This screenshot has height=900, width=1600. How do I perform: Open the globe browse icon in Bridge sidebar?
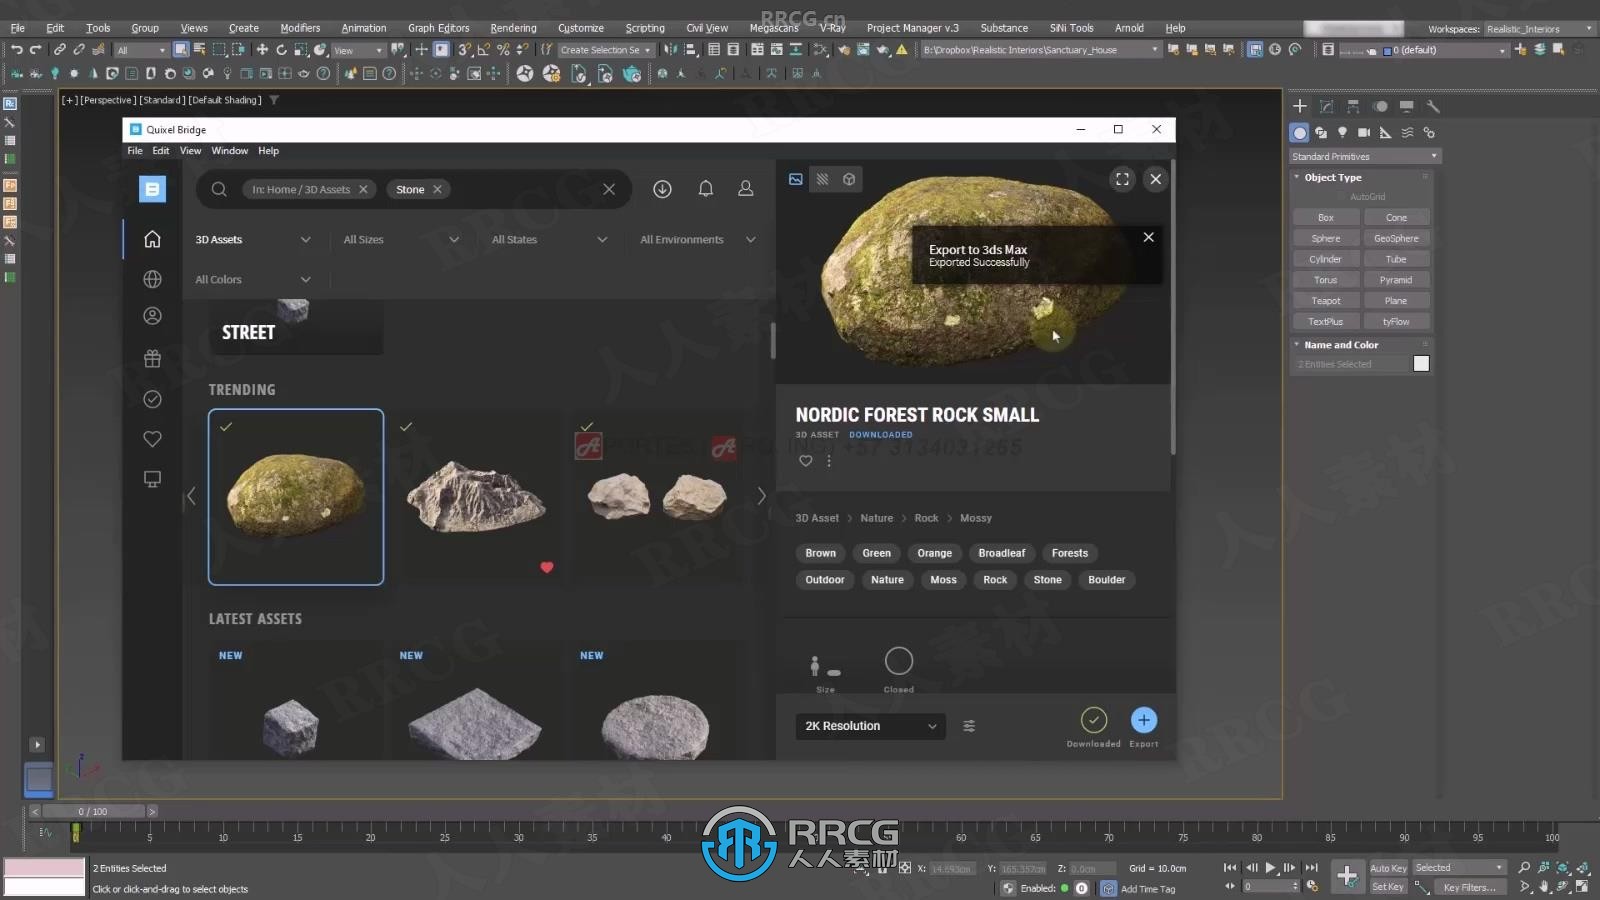click(152, 279)
